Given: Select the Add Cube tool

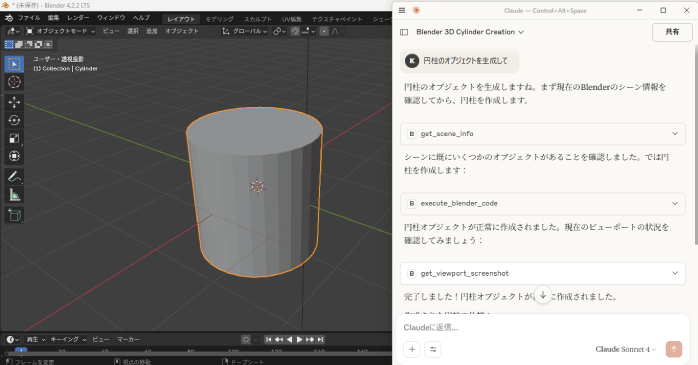Looking at the screenshot, I should (14, 215).
